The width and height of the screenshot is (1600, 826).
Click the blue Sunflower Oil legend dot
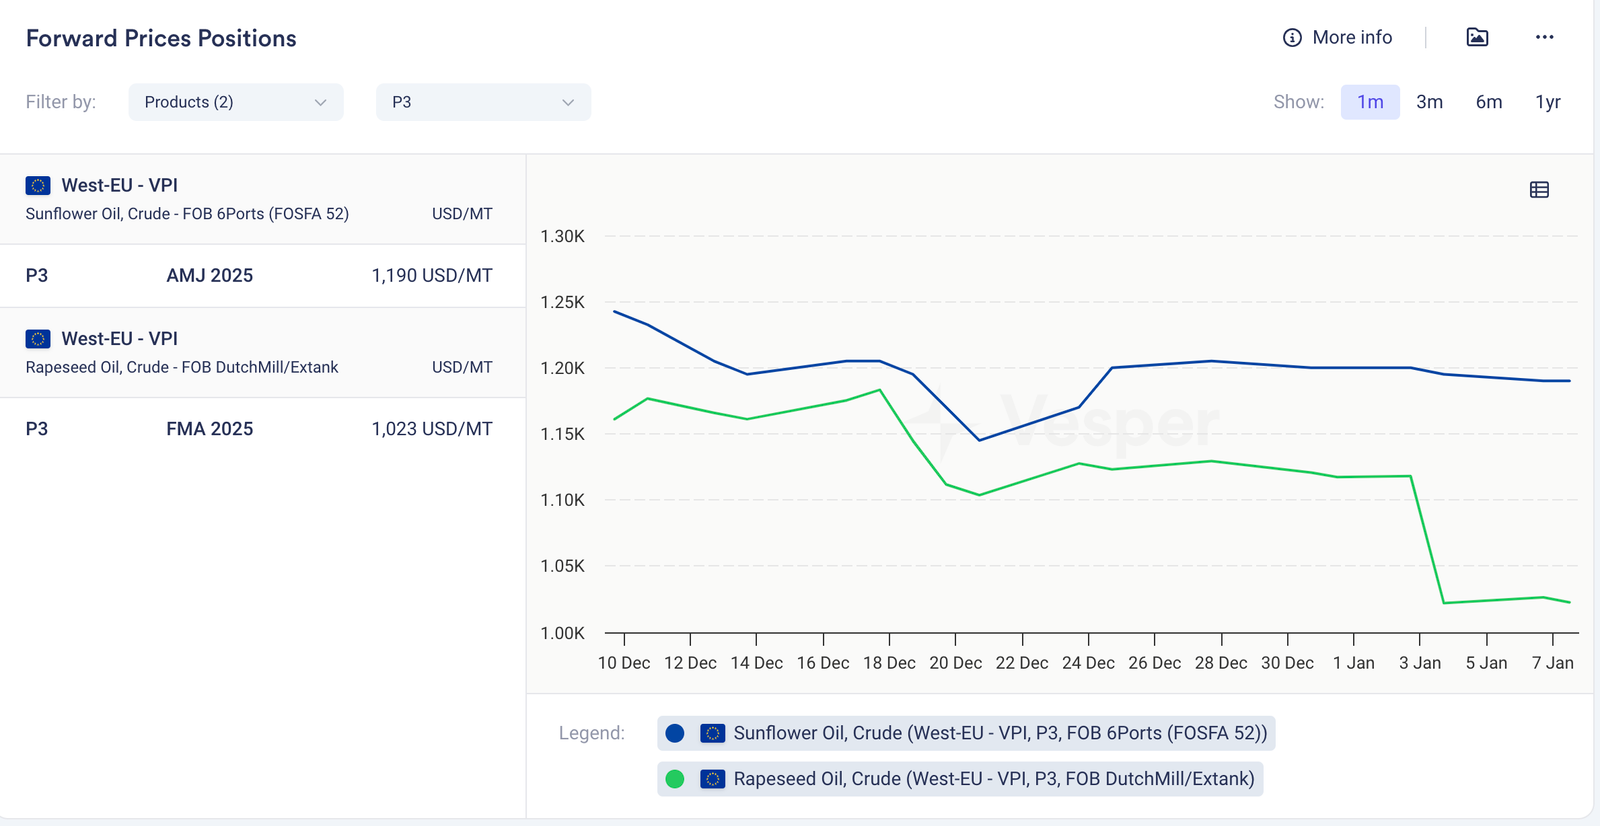tap(675, 733)
